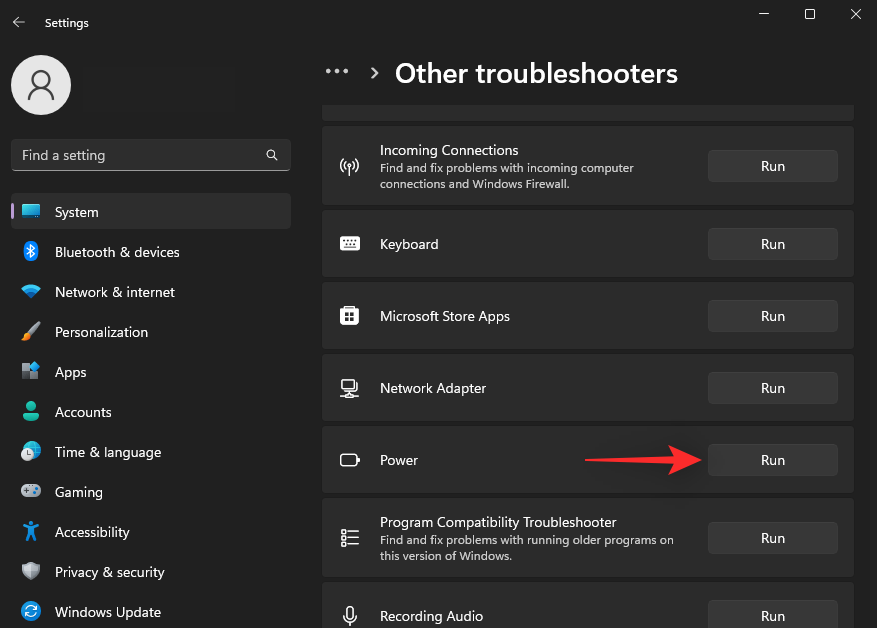Click the user profile avatar
This screenshot has height=628, width=877.
click(41, 85)
